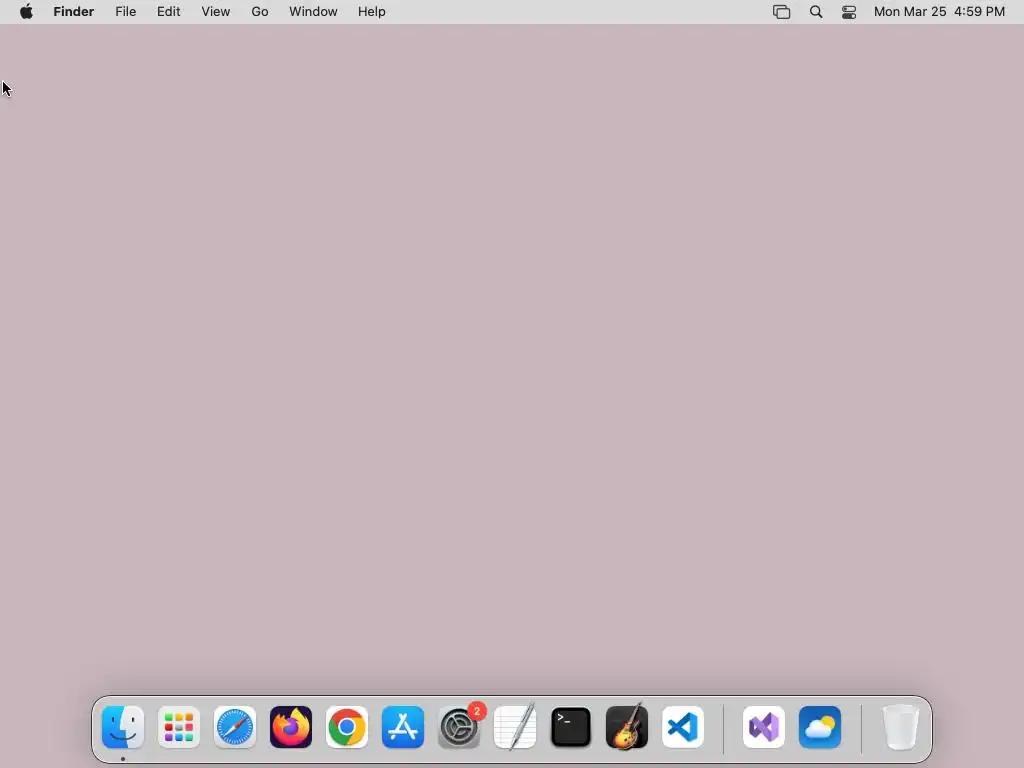Click the date and time clock
The height and width of the screenshot is (768, 1024).
[939, 12]
